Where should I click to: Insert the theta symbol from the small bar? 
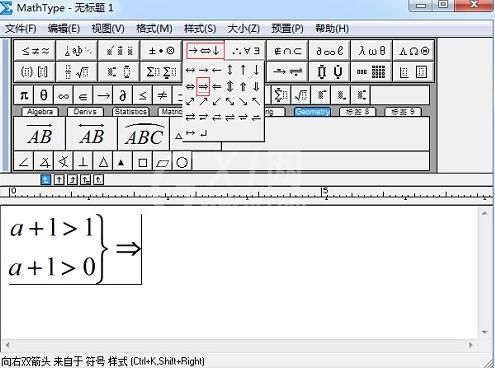coord(43,96)
